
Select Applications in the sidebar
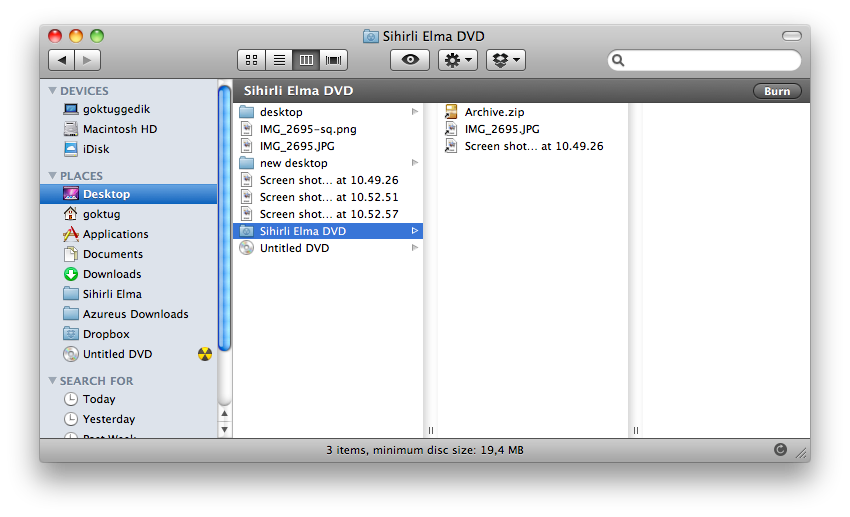pos(115,234)
